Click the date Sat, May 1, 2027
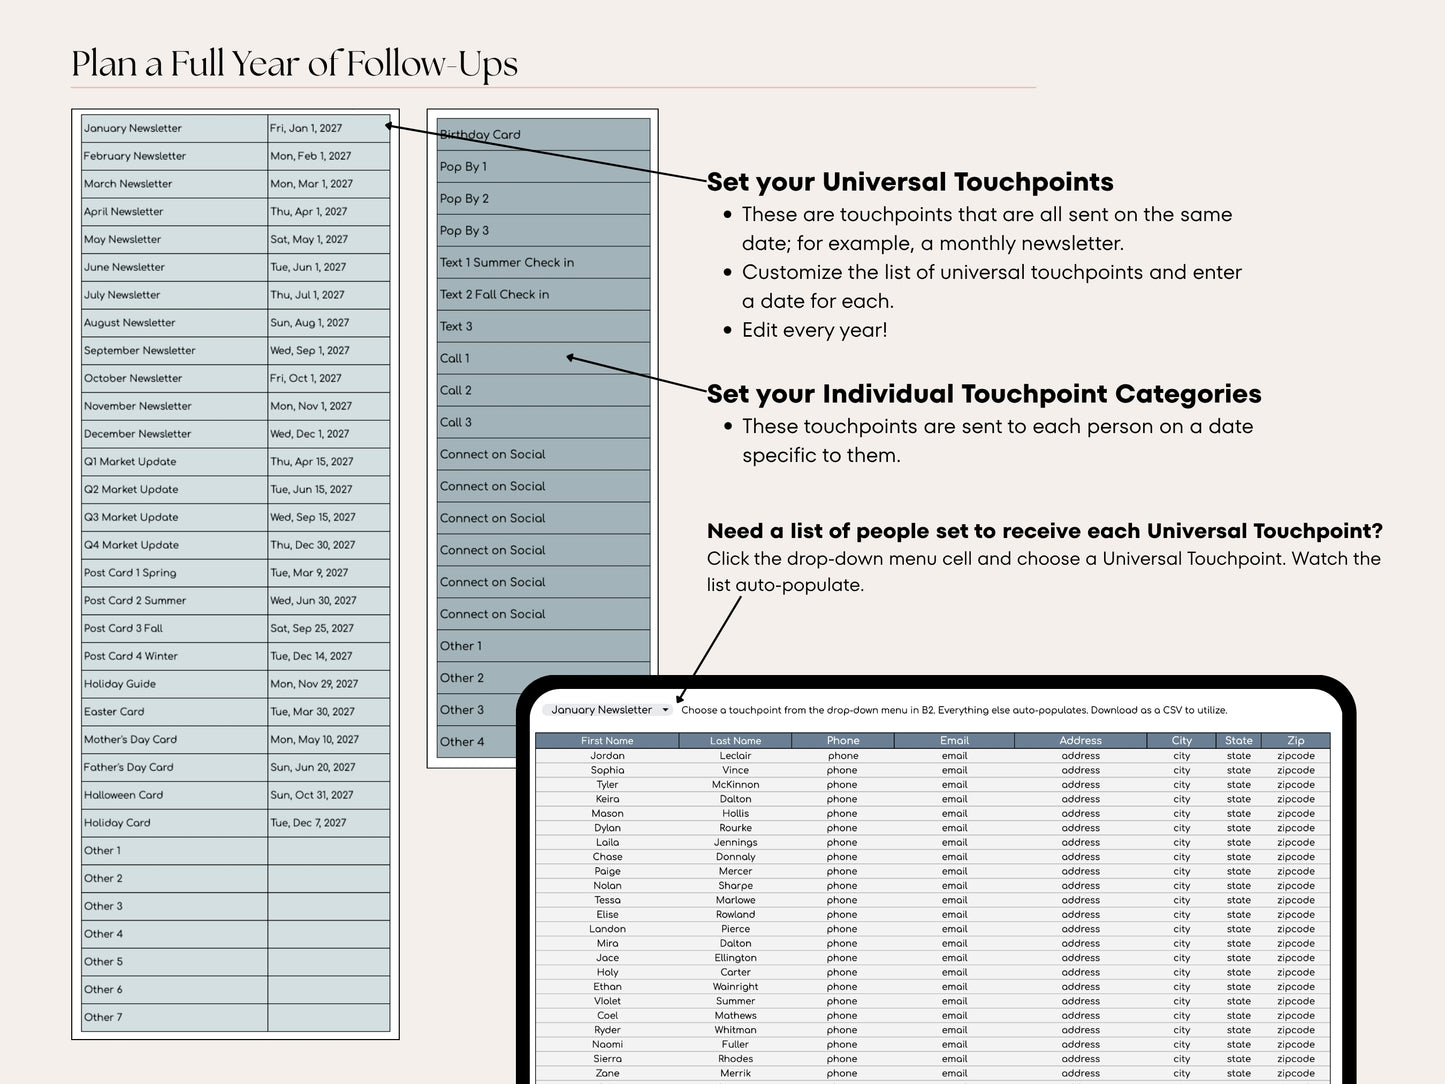This screenshot has width=1445, height=1084. pyautogui.click(x=329, y=240)
